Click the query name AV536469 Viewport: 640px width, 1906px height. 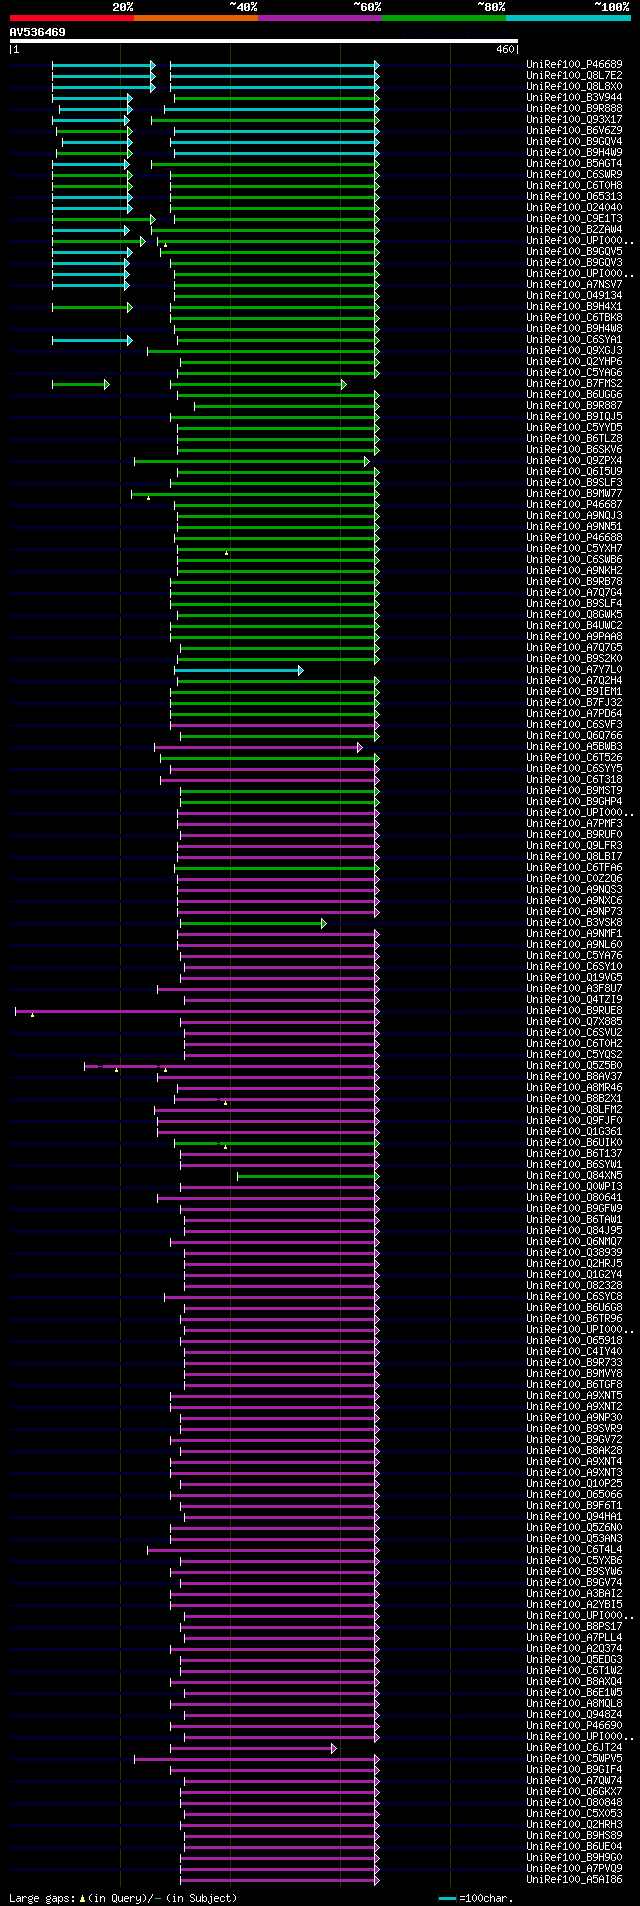tap(38, 32)
